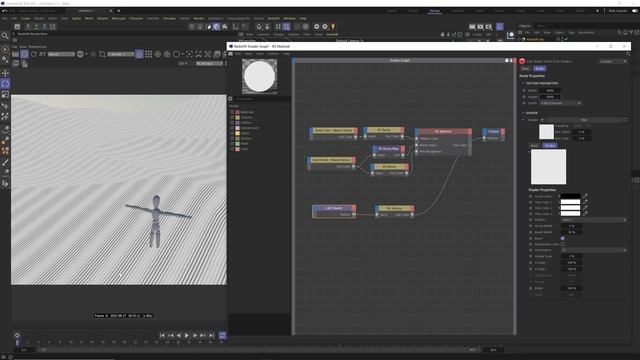Open the Redshift menu in main menu bar
This screenshot has width=640, height=360.
coord(273,18)
